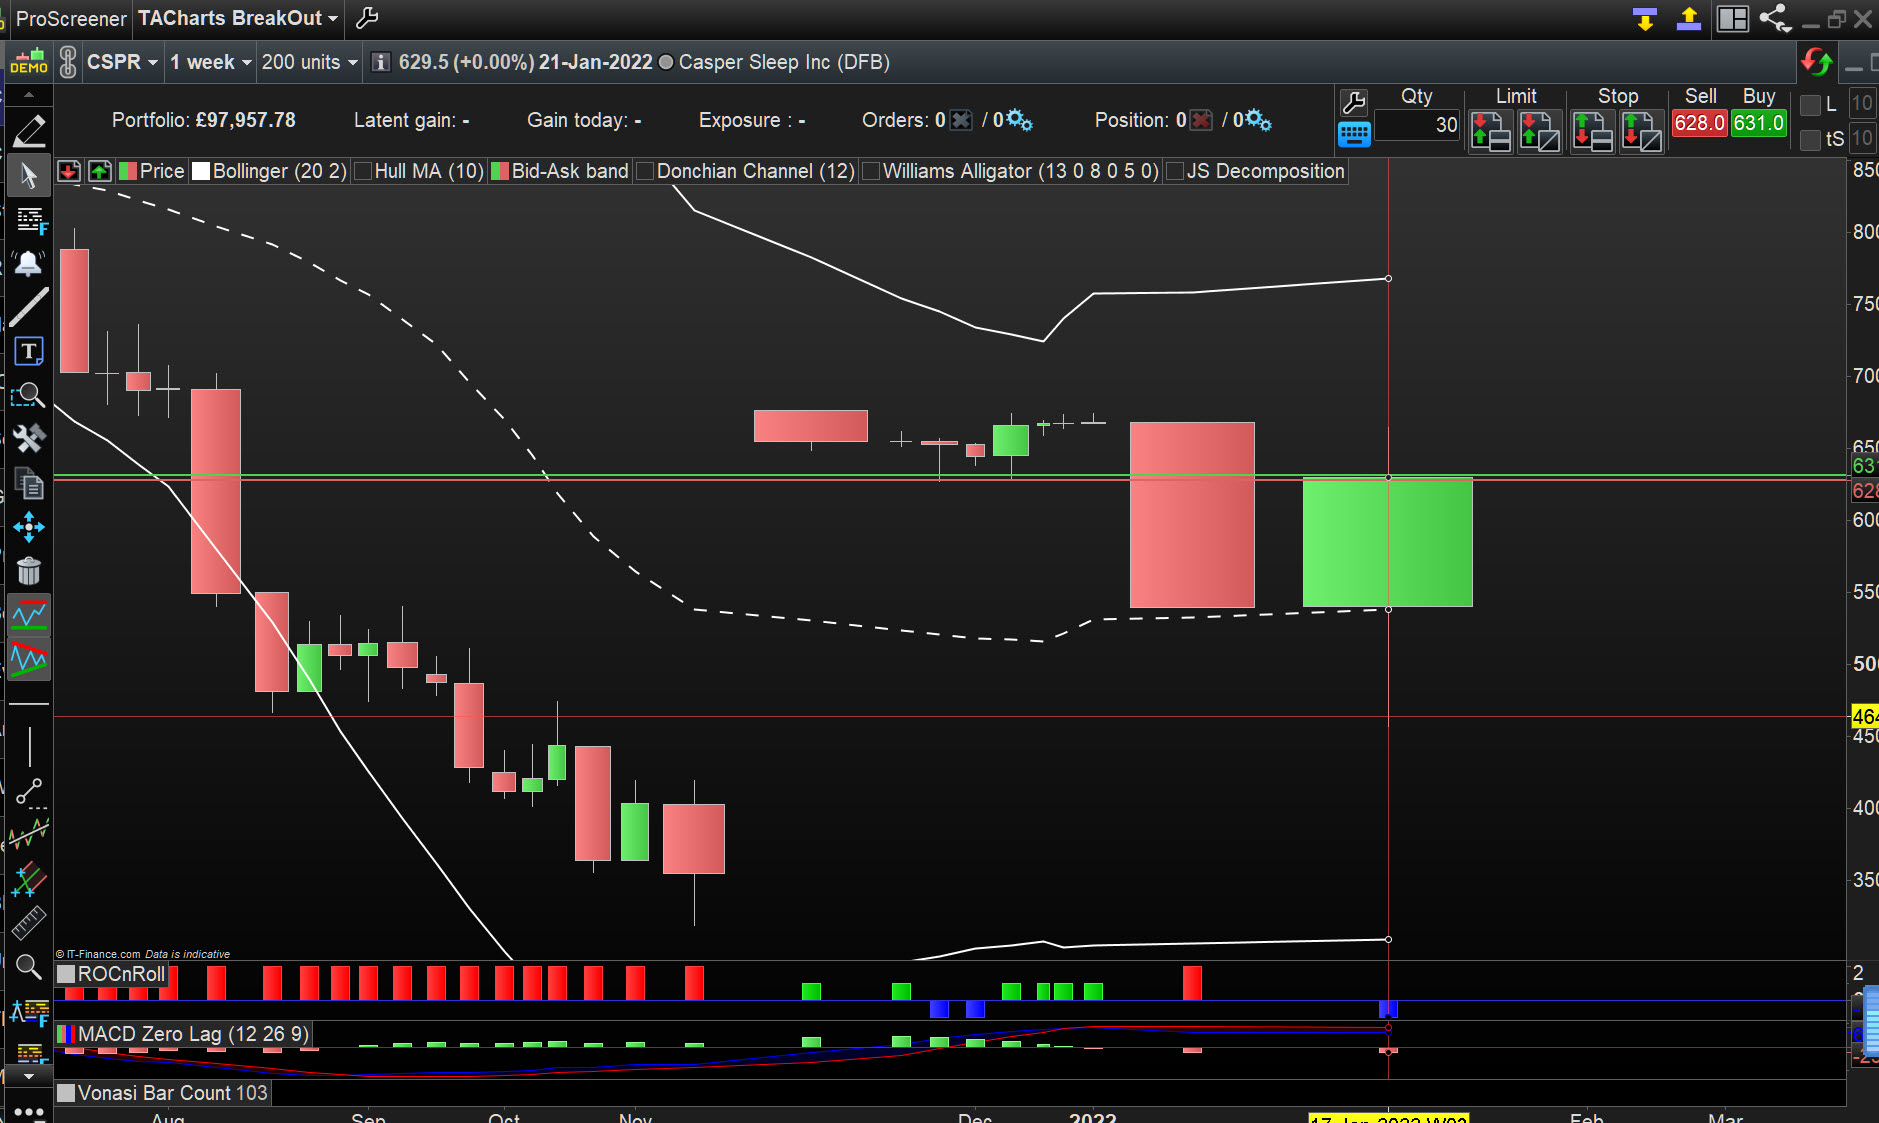This screenshot has height=1123, width=1879.
Task: Collapse toolbar with top up arrow
Action: coord(29,95)
